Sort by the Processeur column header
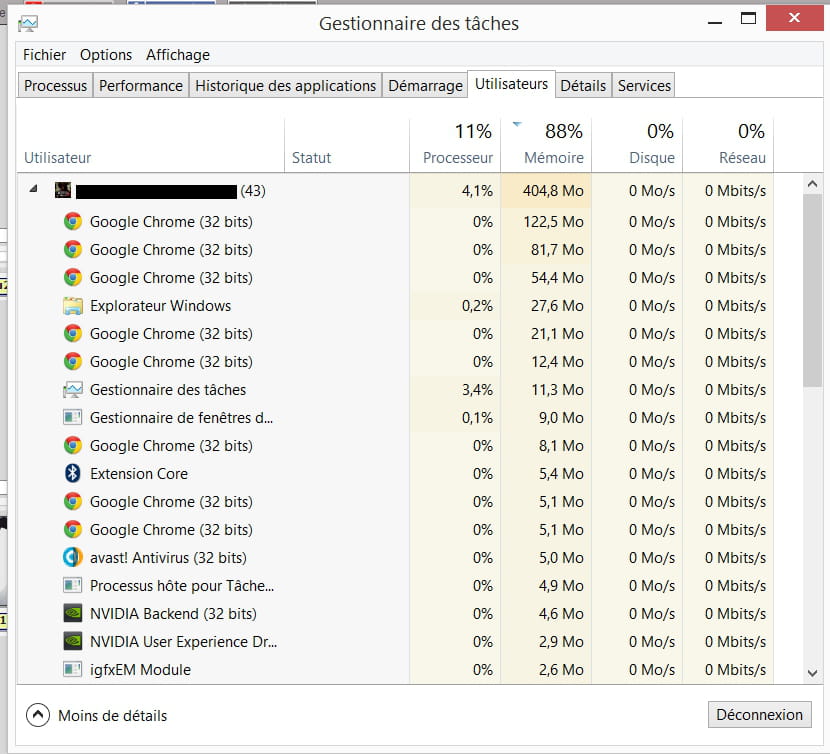830x754 pixels. click(x=457, y=157)
